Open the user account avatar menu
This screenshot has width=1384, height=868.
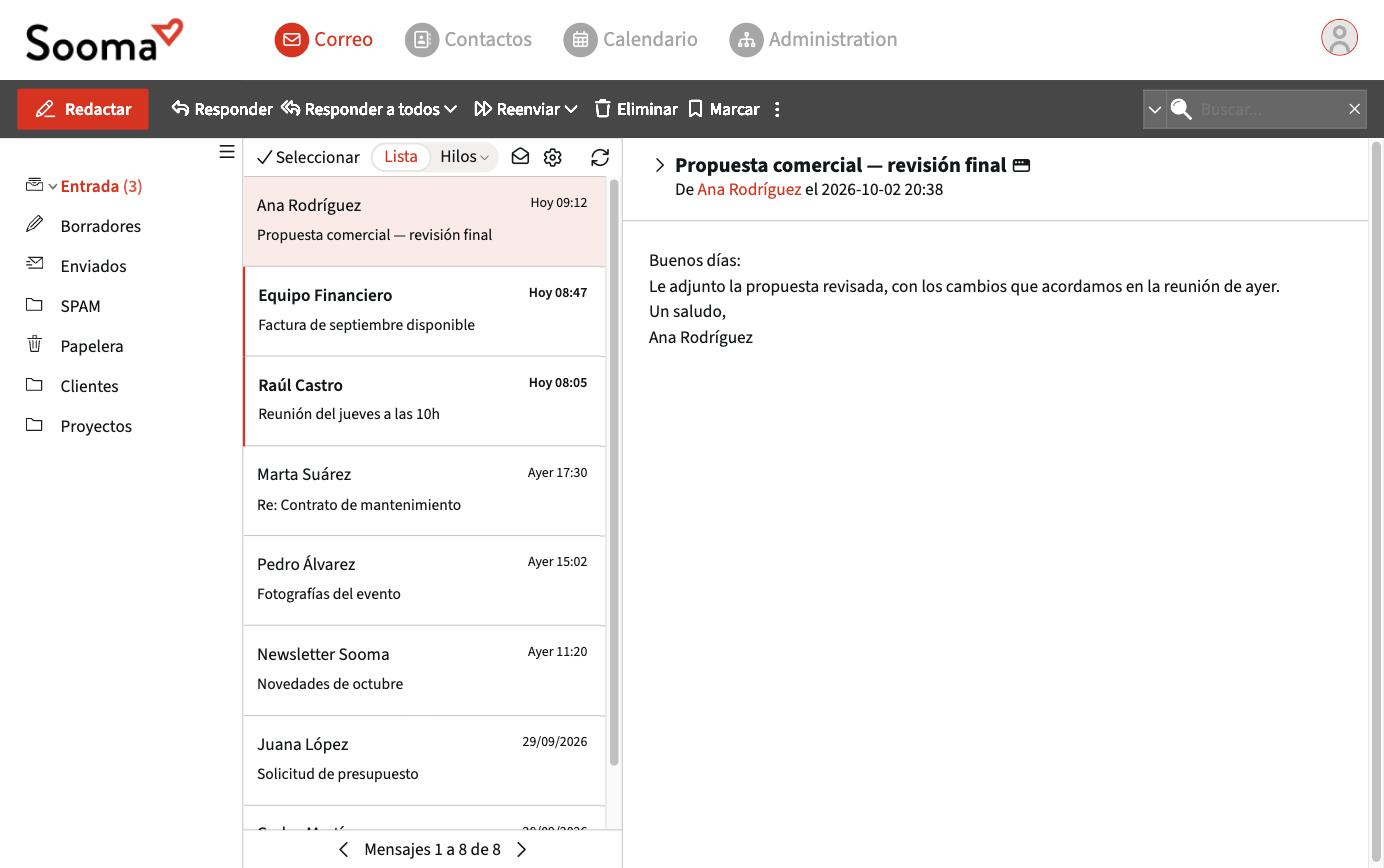coord(1339,38)
